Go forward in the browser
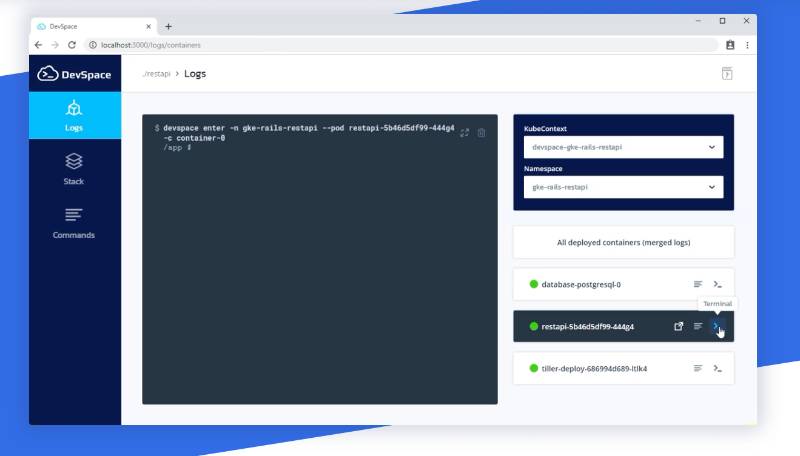 point(55,45)
